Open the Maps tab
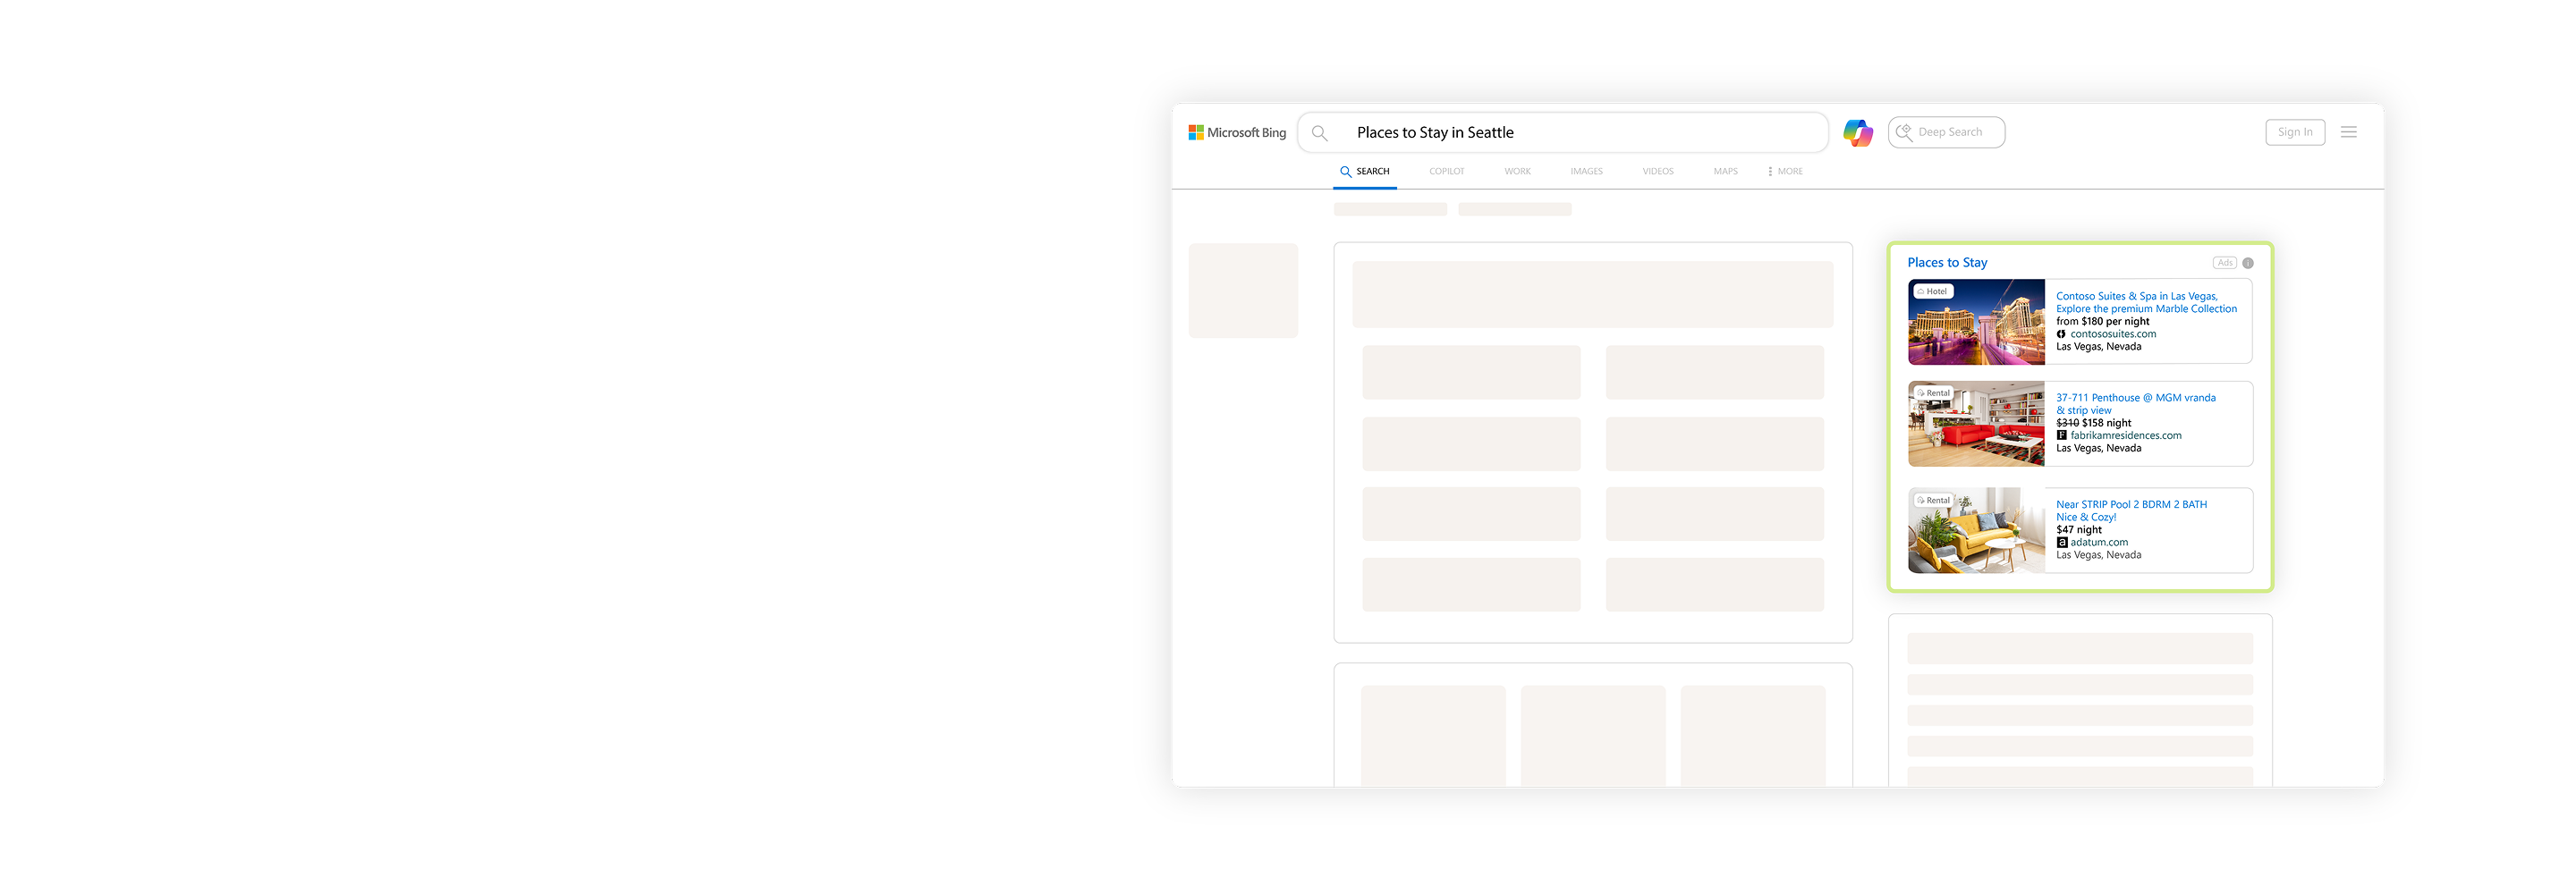The image size is (2576, 894). tap(1725, 172)
